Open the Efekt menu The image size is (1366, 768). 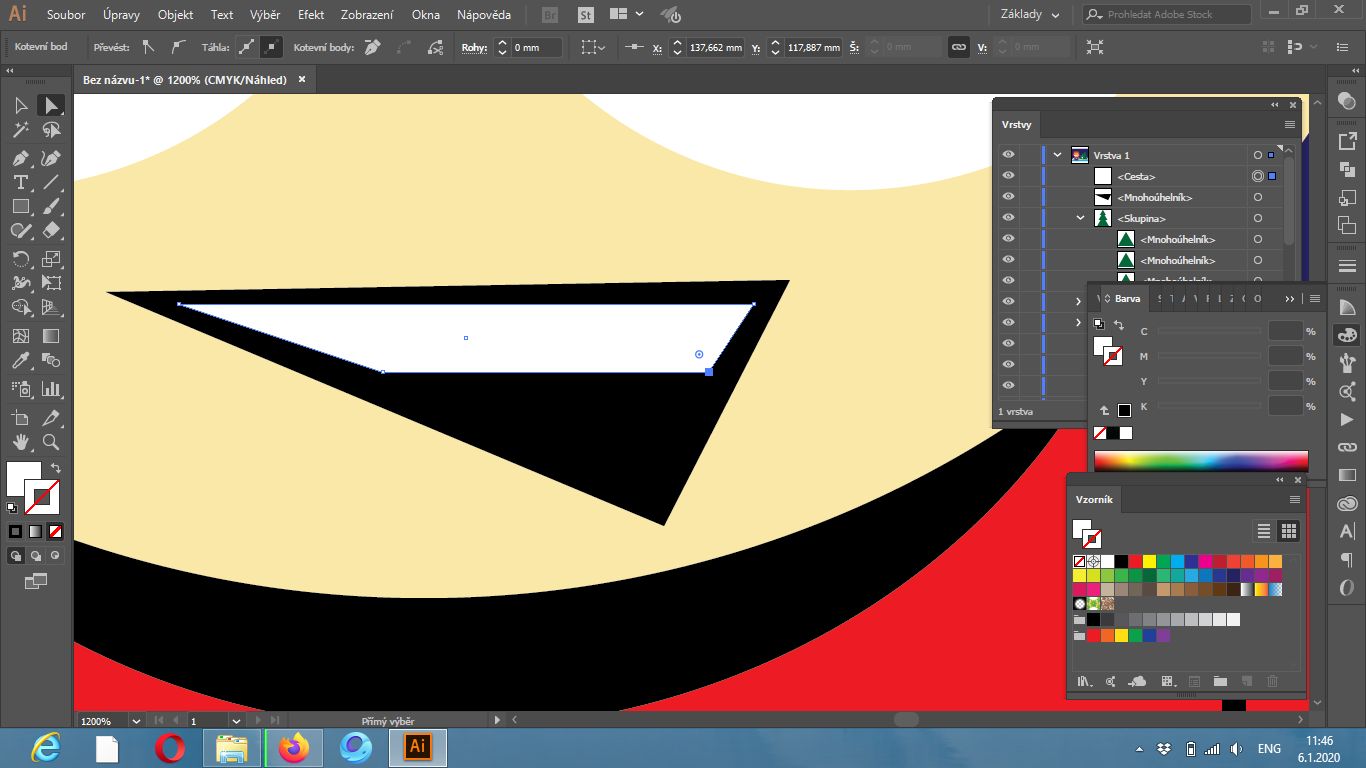(310, 15)
